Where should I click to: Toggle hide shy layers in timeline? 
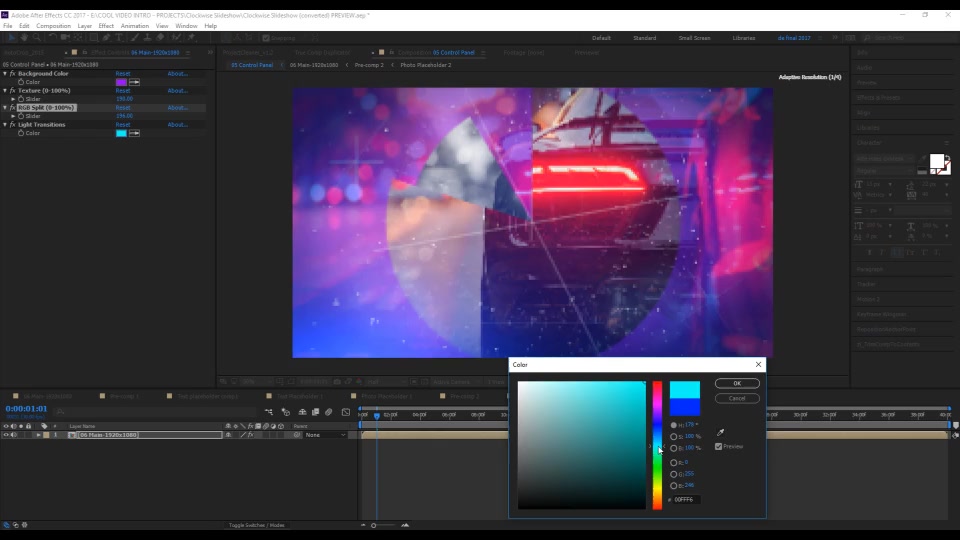302,412
